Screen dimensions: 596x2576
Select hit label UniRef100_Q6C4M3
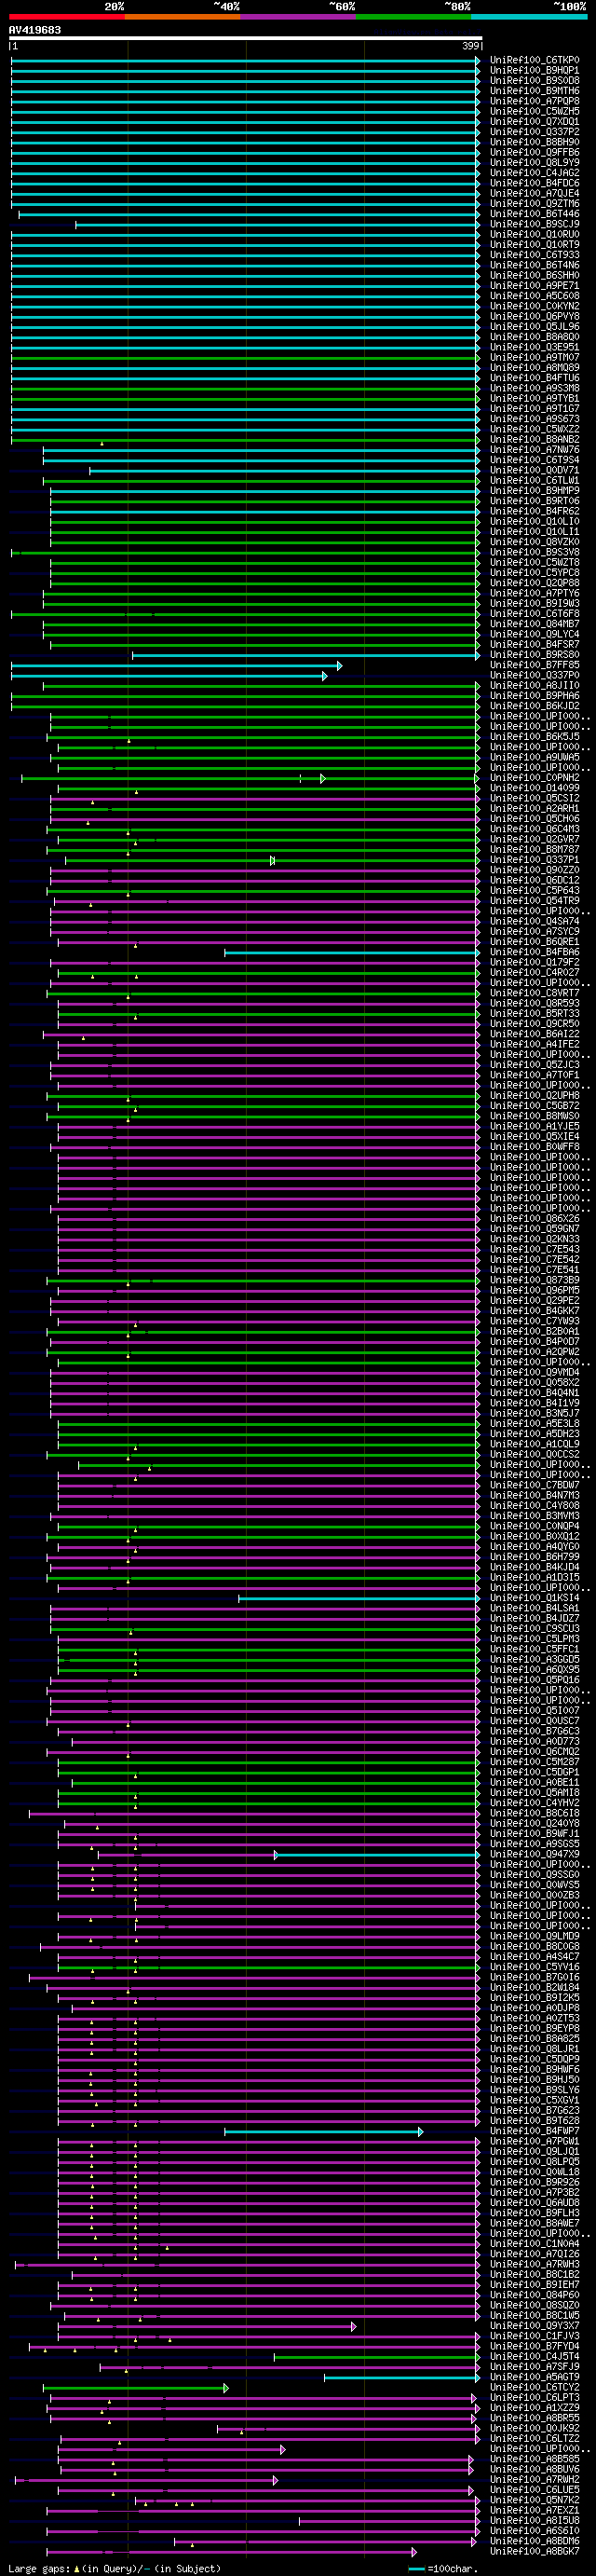(x=534, y=829)
